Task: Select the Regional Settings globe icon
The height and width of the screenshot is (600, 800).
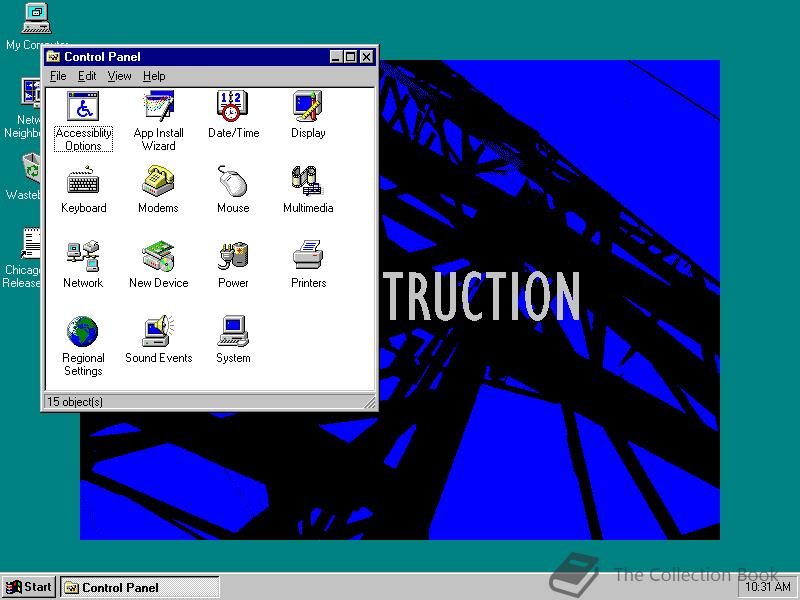Action: [82, 331]
